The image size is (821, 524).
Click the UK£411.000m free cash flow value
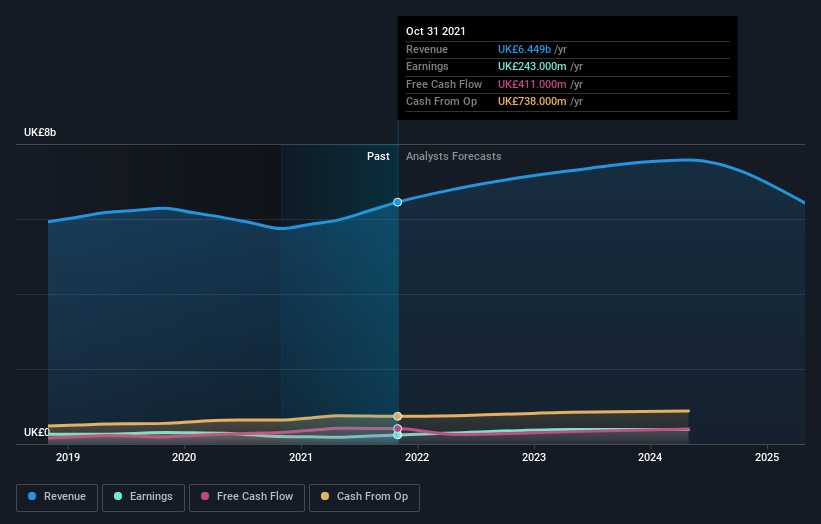(x=532, y=84)
